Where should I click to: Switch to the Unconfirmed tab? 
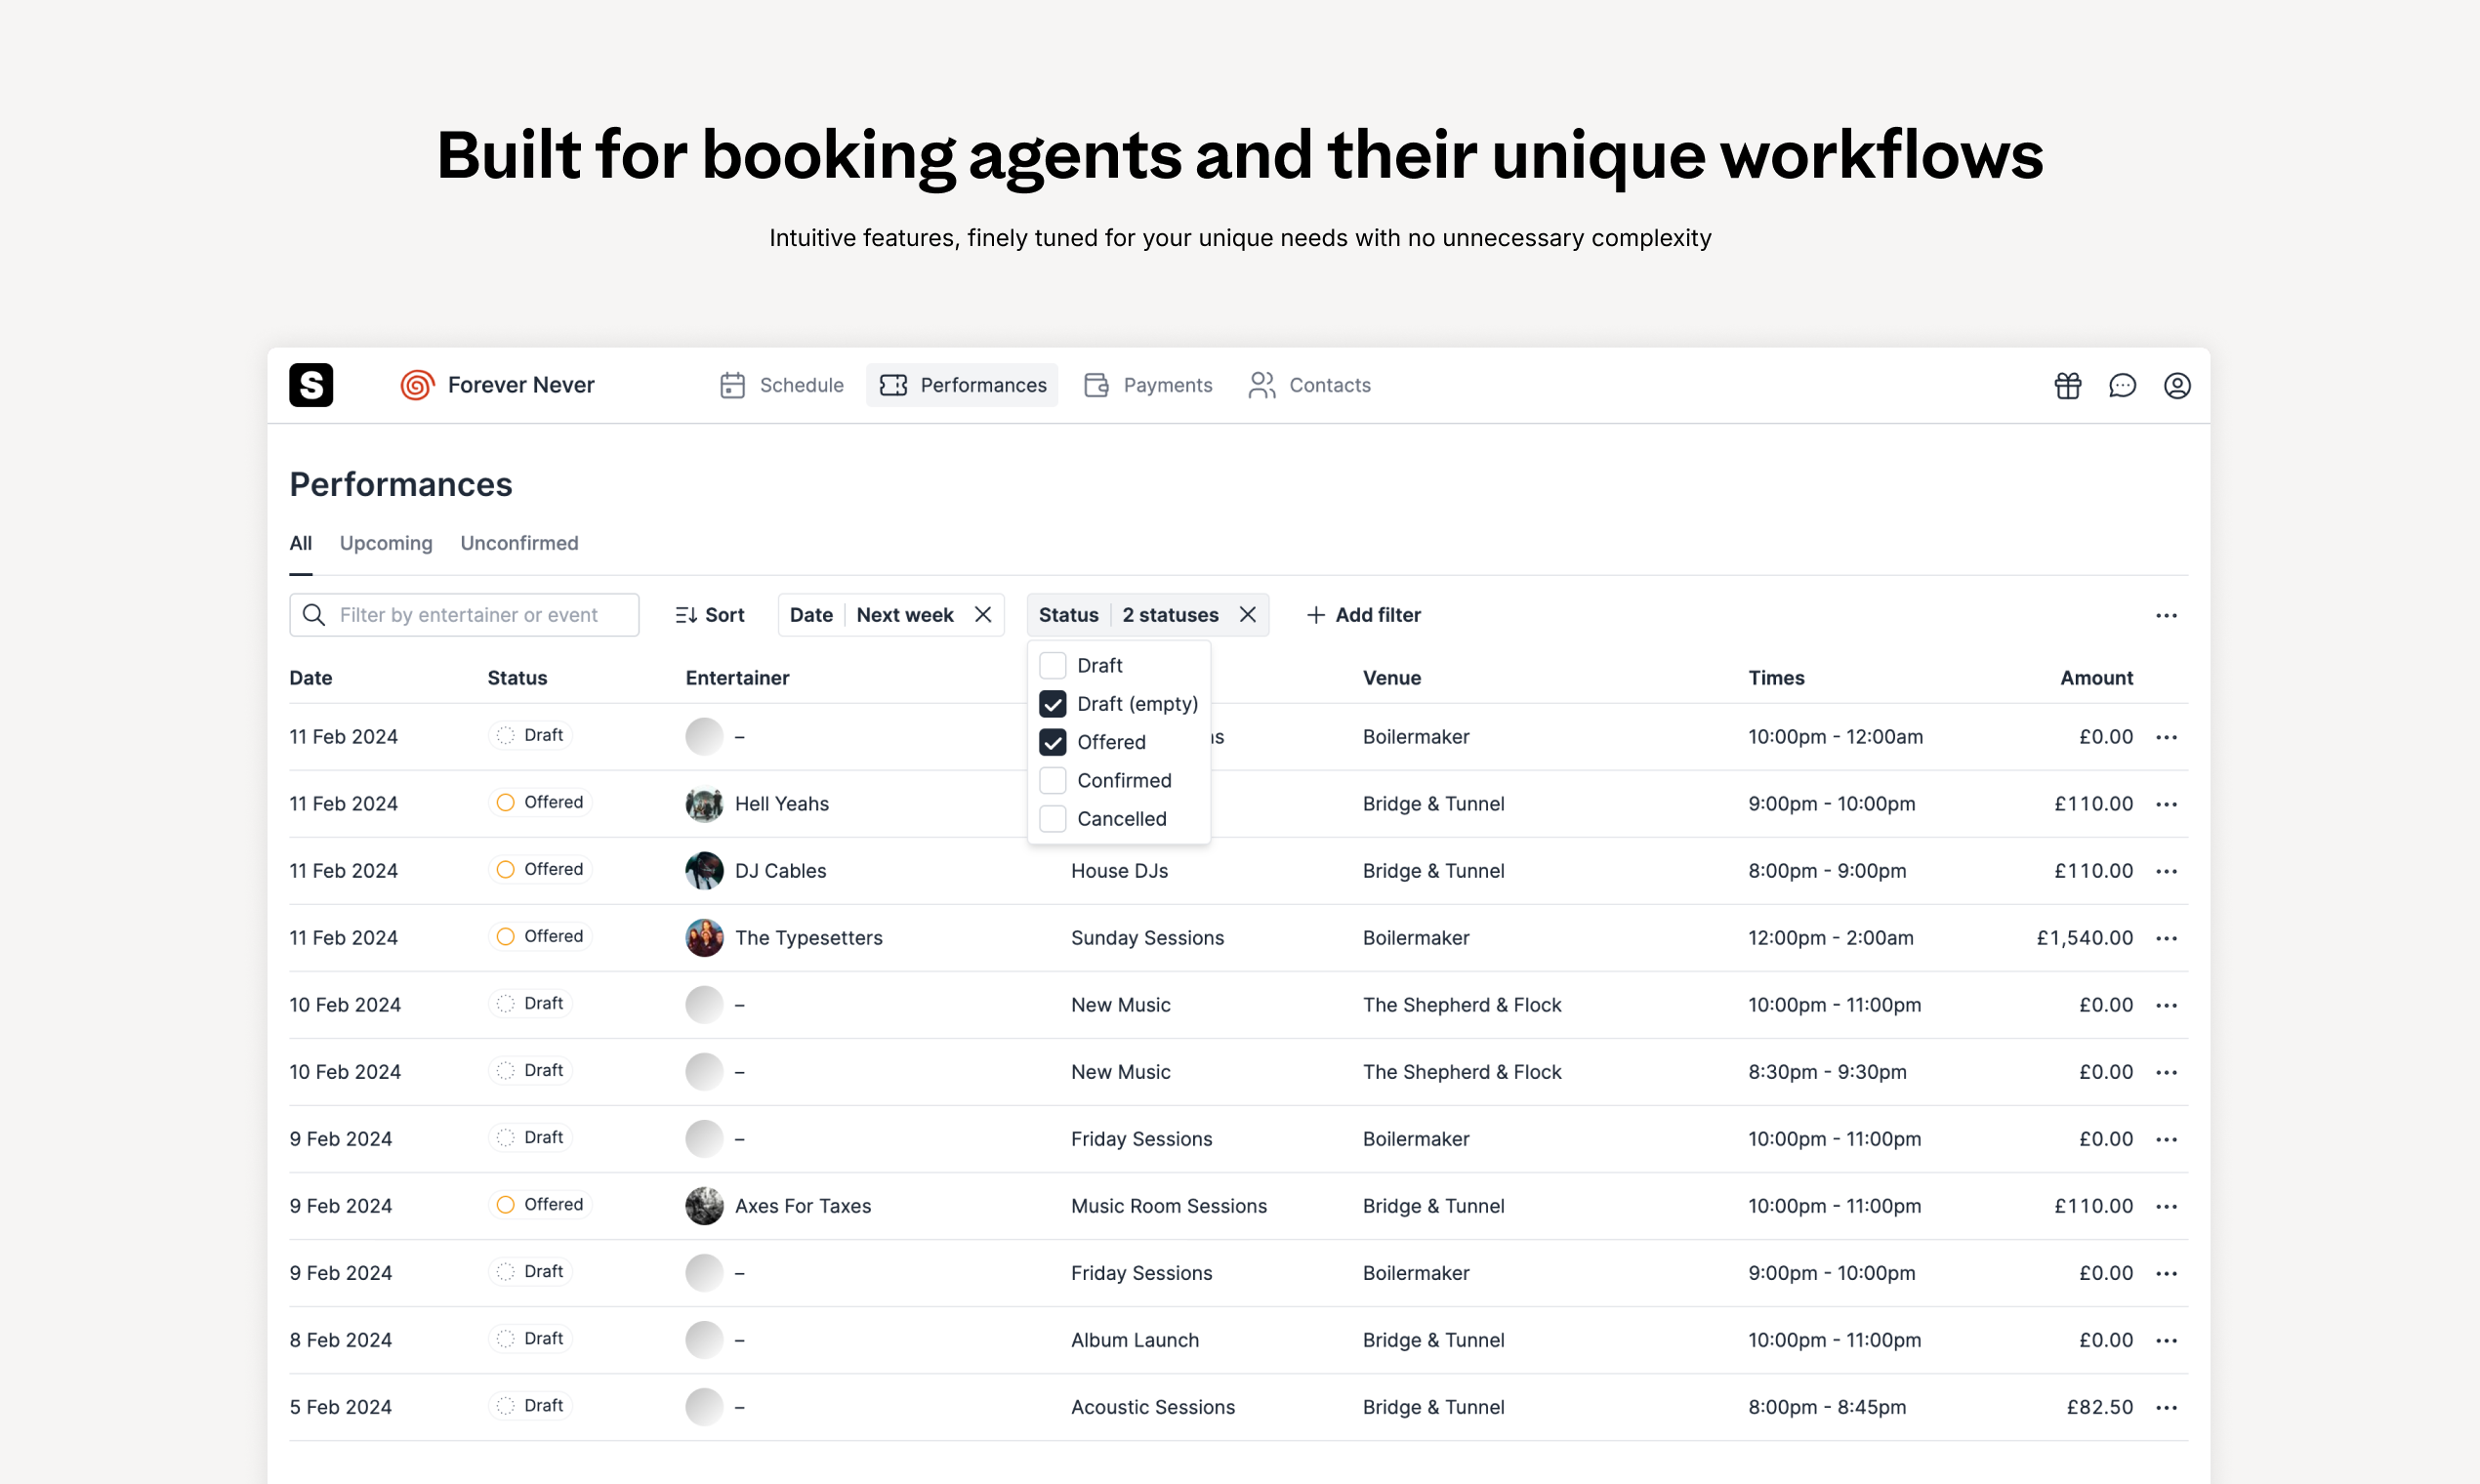tap(519, 543)
